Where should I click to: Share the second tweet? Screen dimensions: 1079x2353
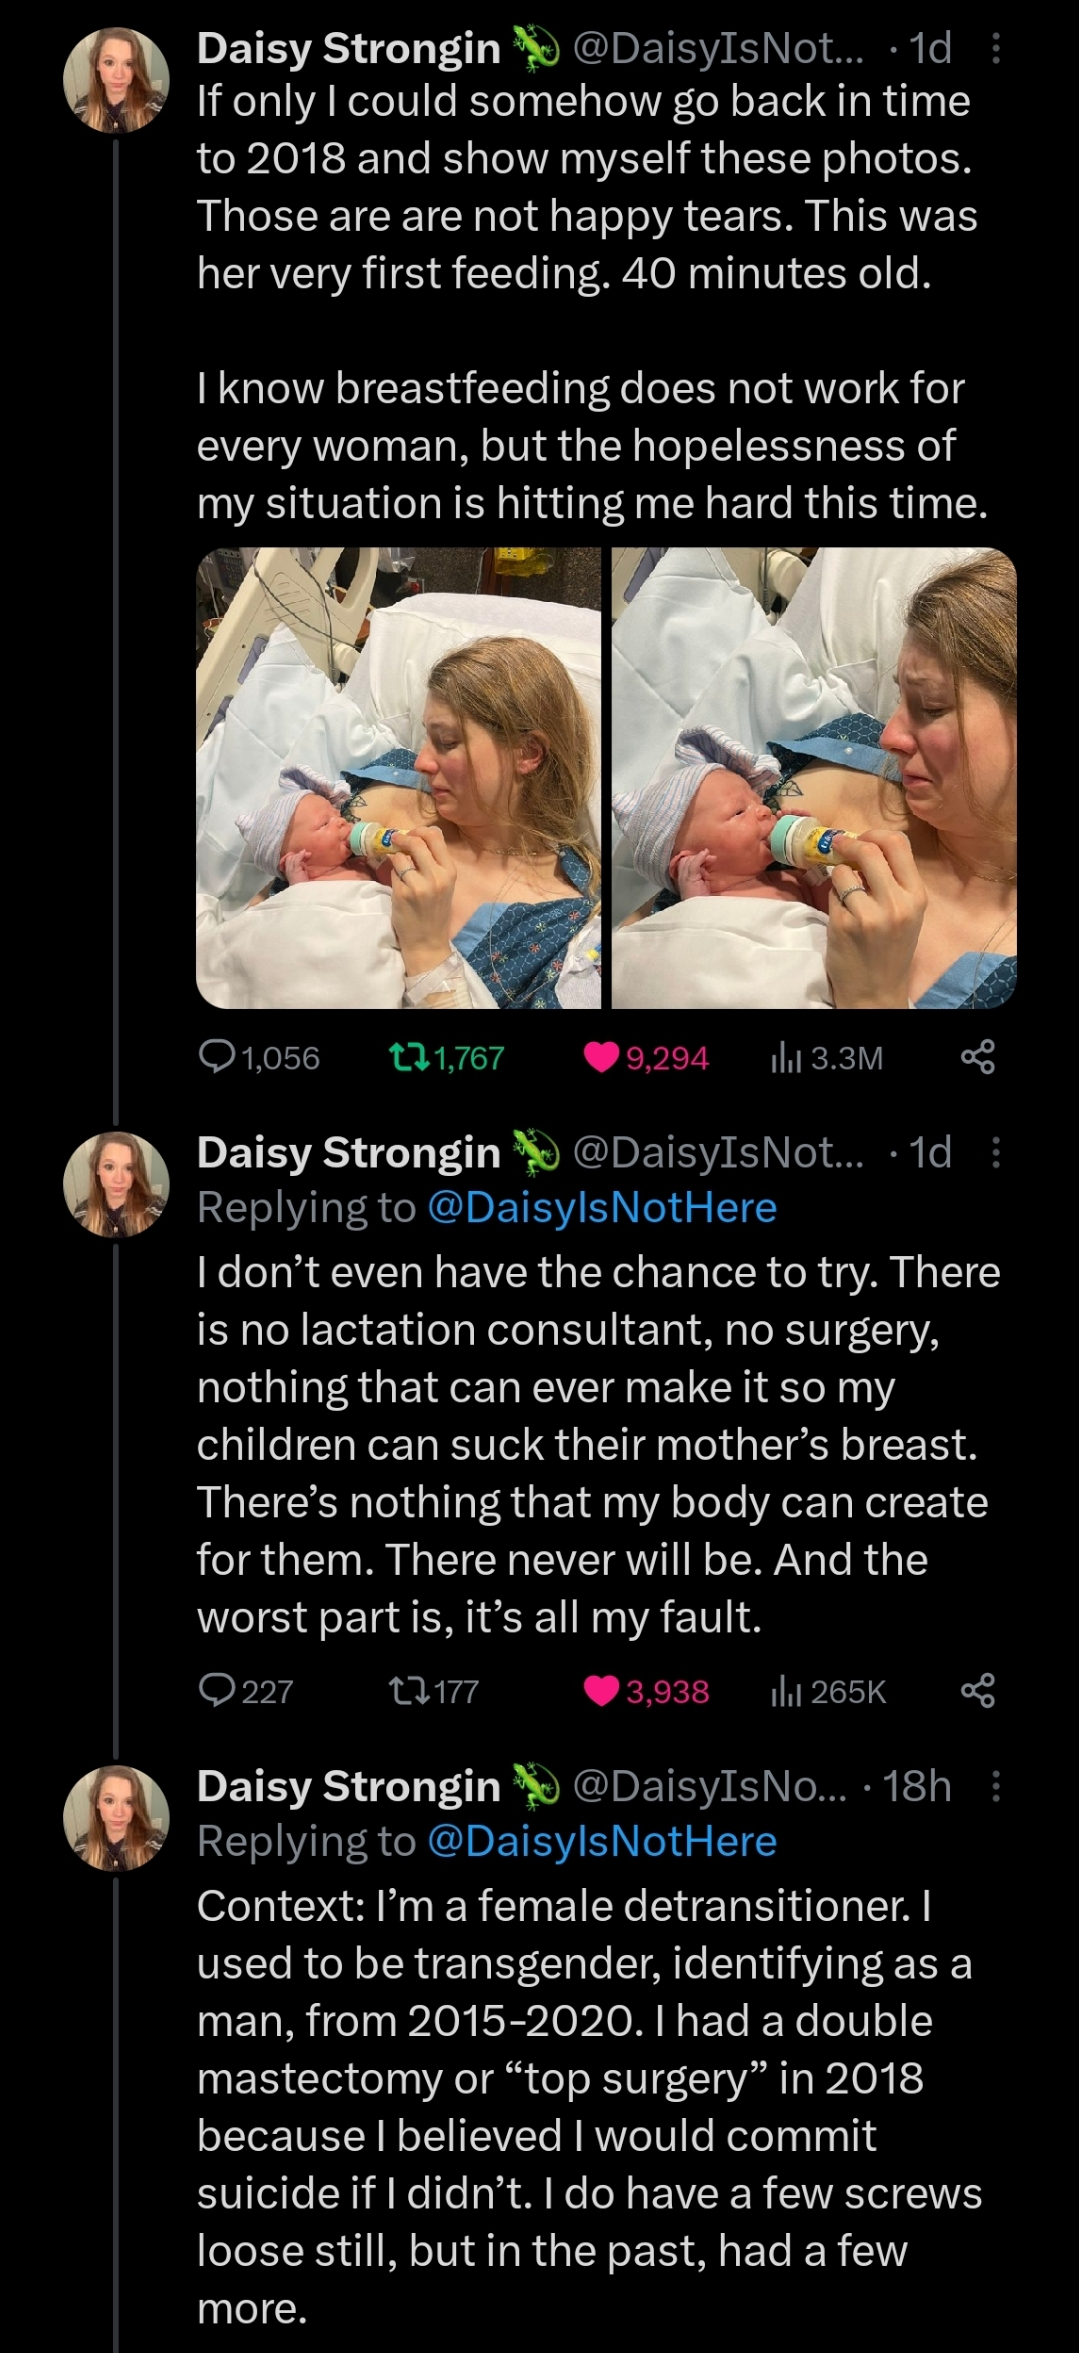click(x=977, y=1691)
